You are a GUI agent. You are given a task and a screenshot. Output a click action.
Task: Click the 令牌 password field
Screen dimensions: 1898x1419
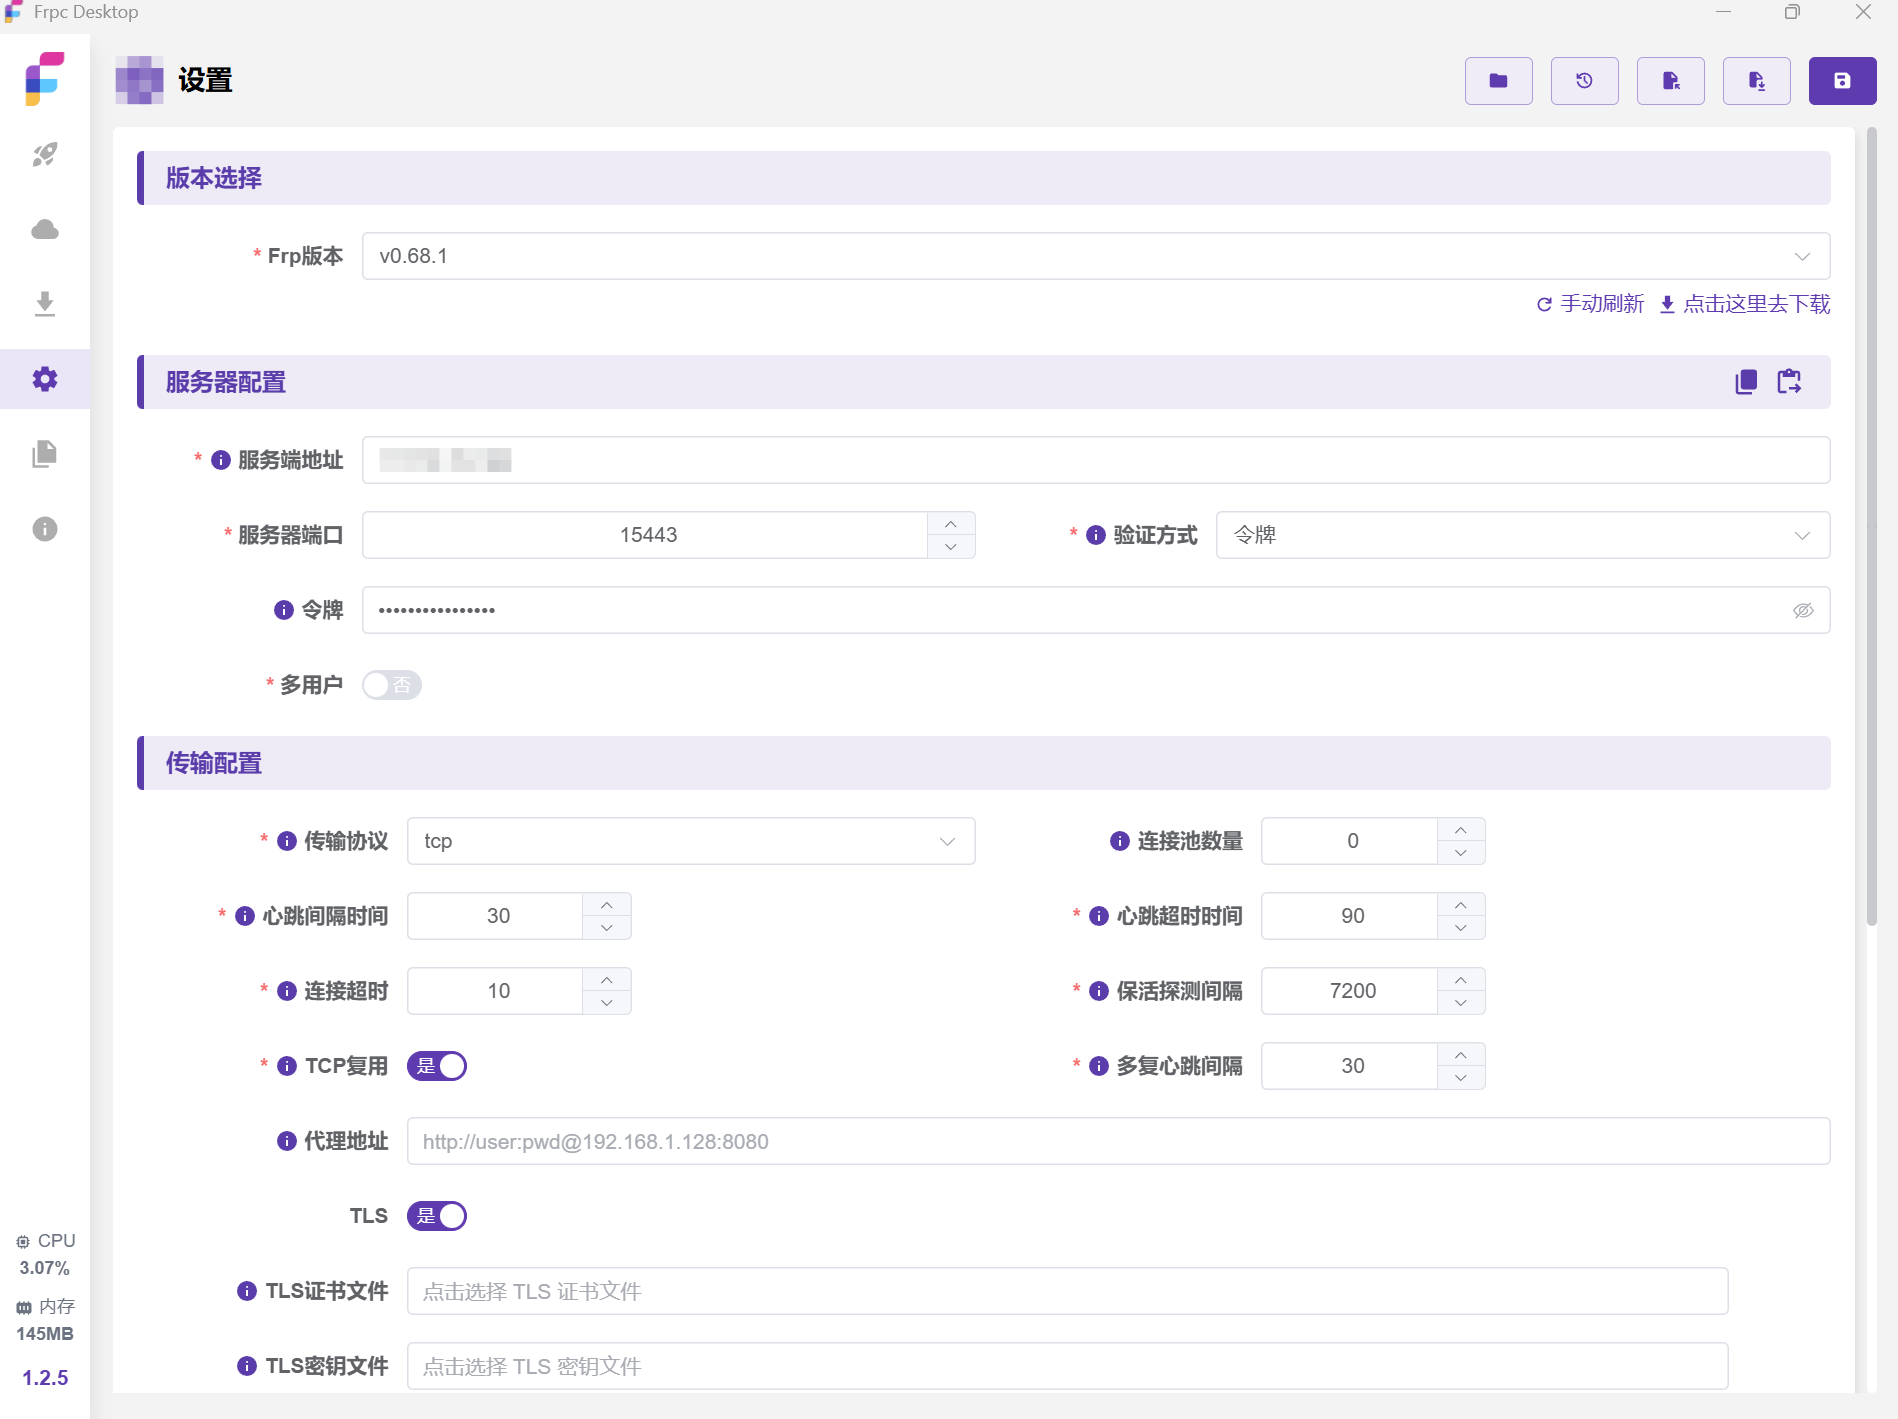point(1096,610)
